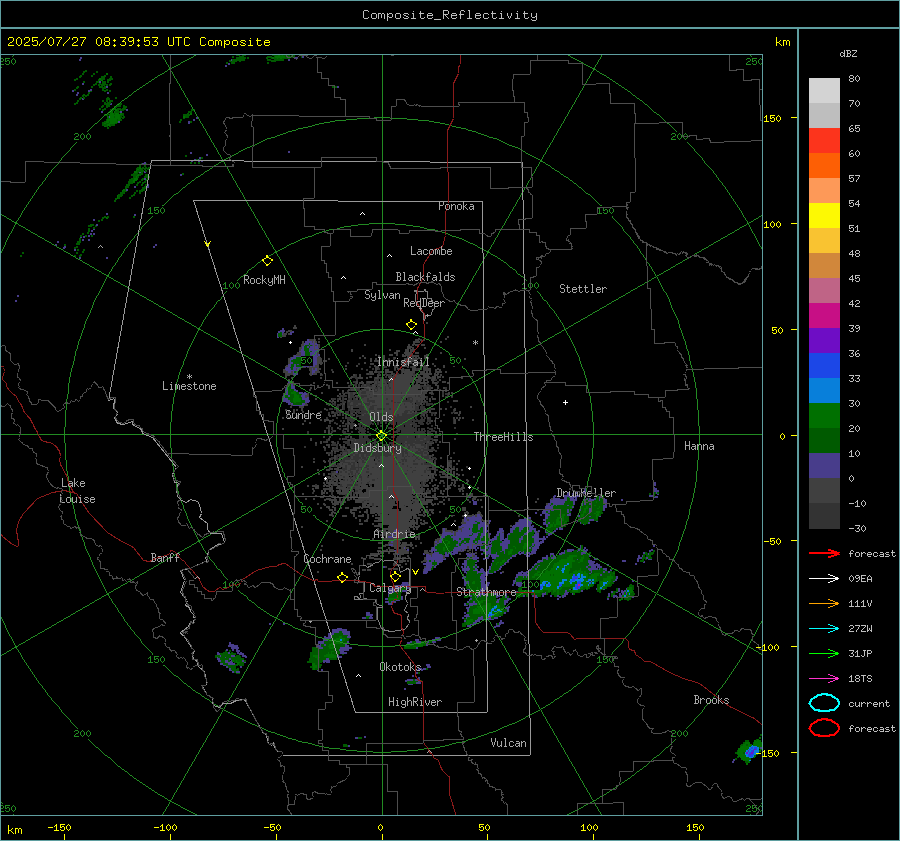This screenshot has width=900, height=841.
Task: Select the white 09EA arrow icon
Action: coord(824,578)
